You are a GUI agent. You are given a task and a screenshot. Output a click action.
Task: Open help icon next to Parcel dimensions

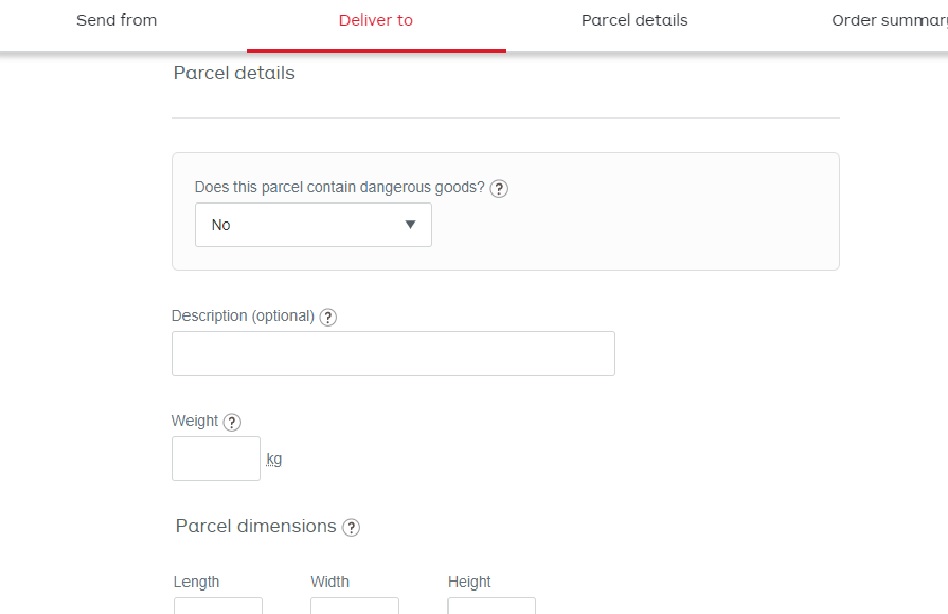coord(351,527)
